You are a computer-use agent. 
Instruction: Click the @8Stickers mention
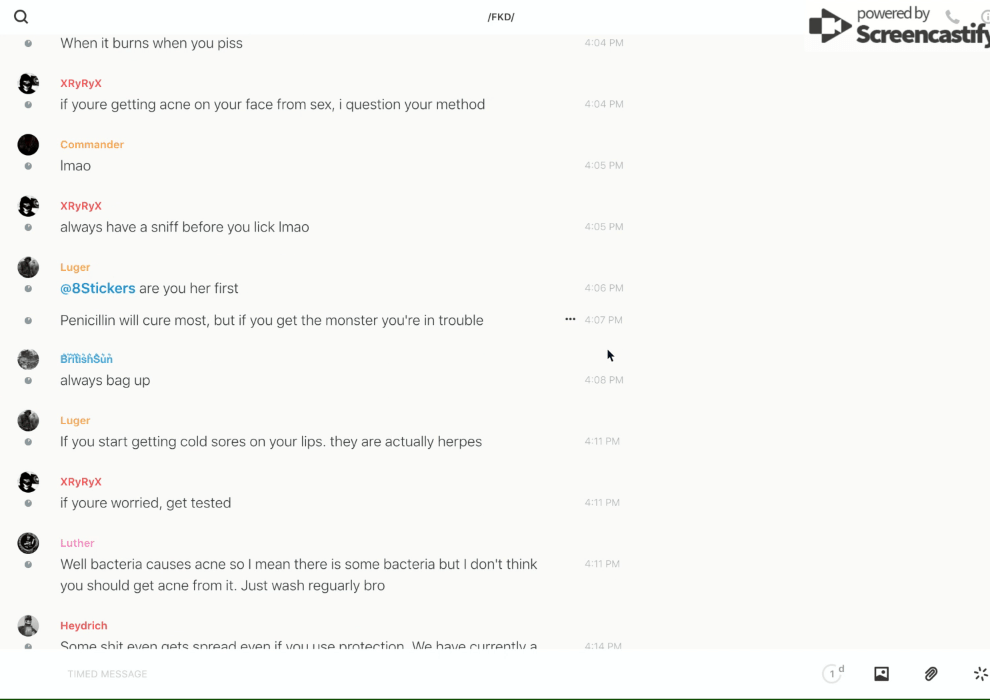(97, 288)
